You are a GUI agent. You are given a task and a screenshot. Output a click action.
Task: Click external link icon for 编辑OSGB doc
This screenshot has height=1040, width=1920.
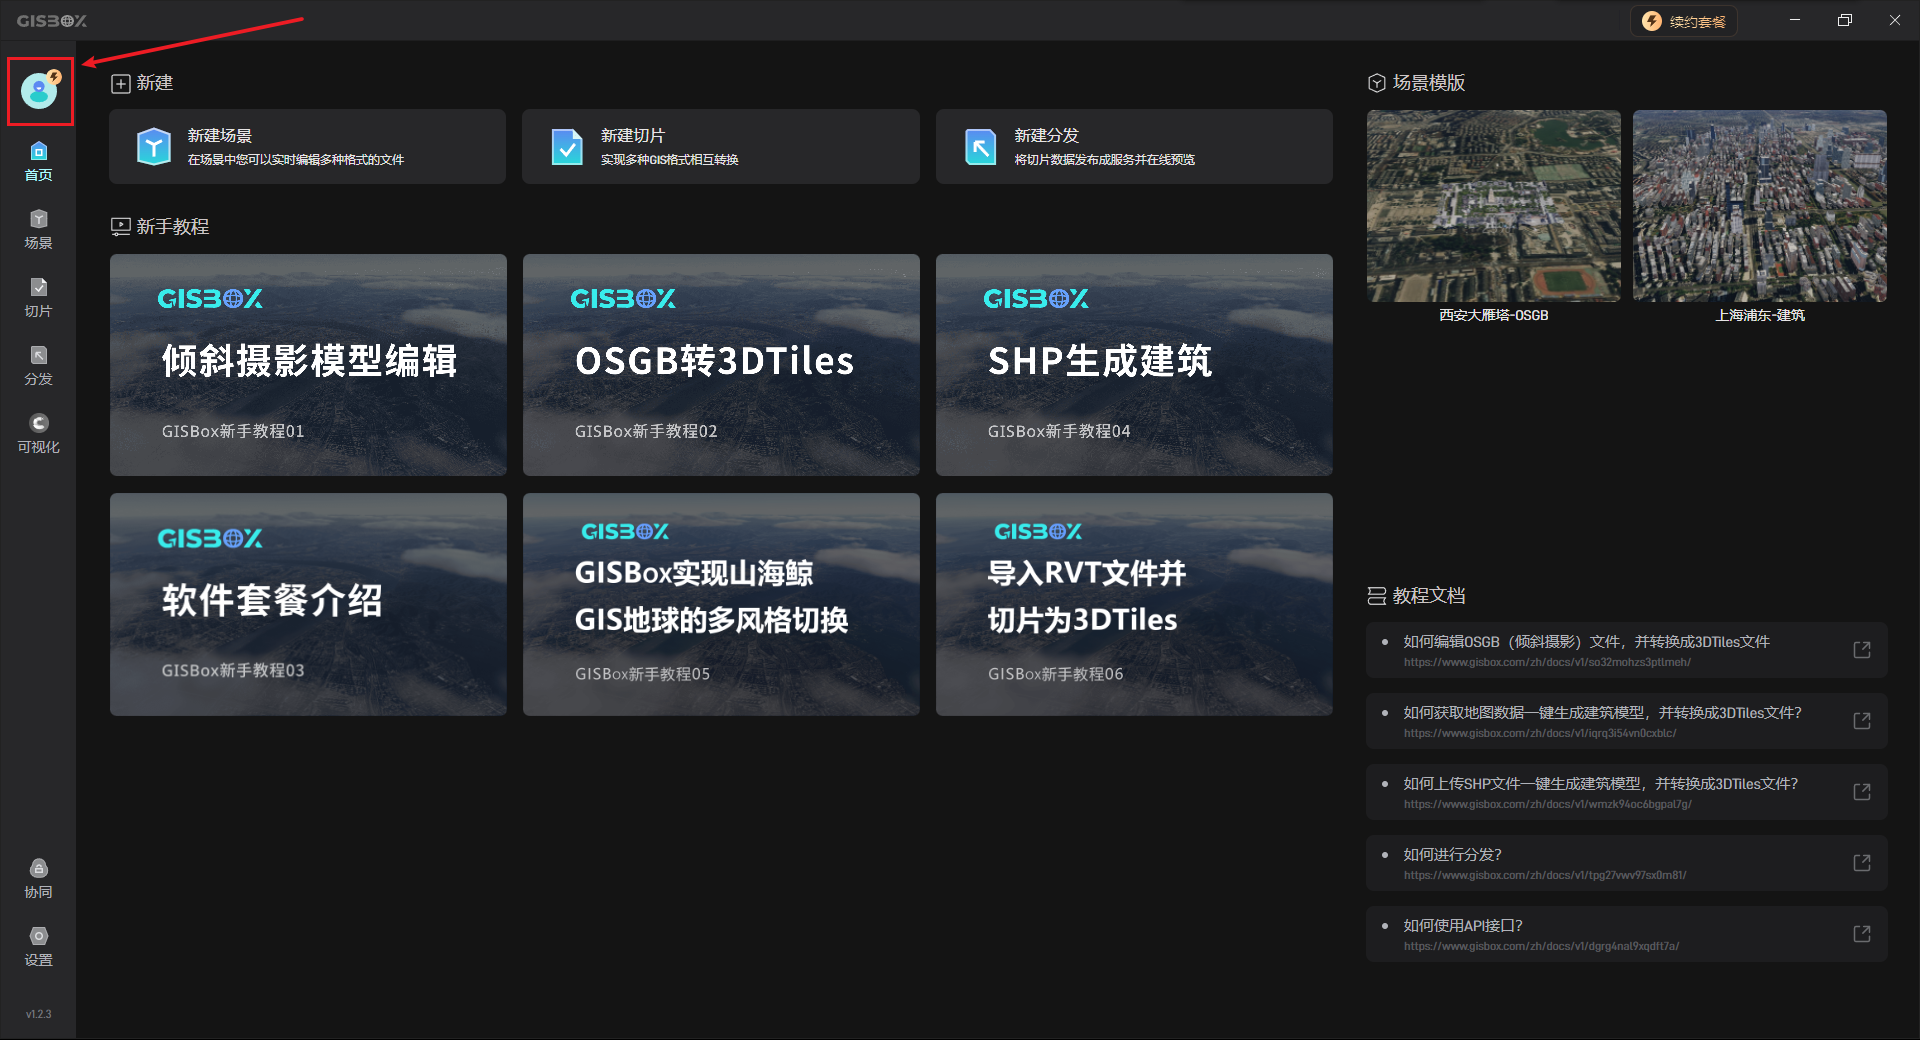[x=1862, y=650]
